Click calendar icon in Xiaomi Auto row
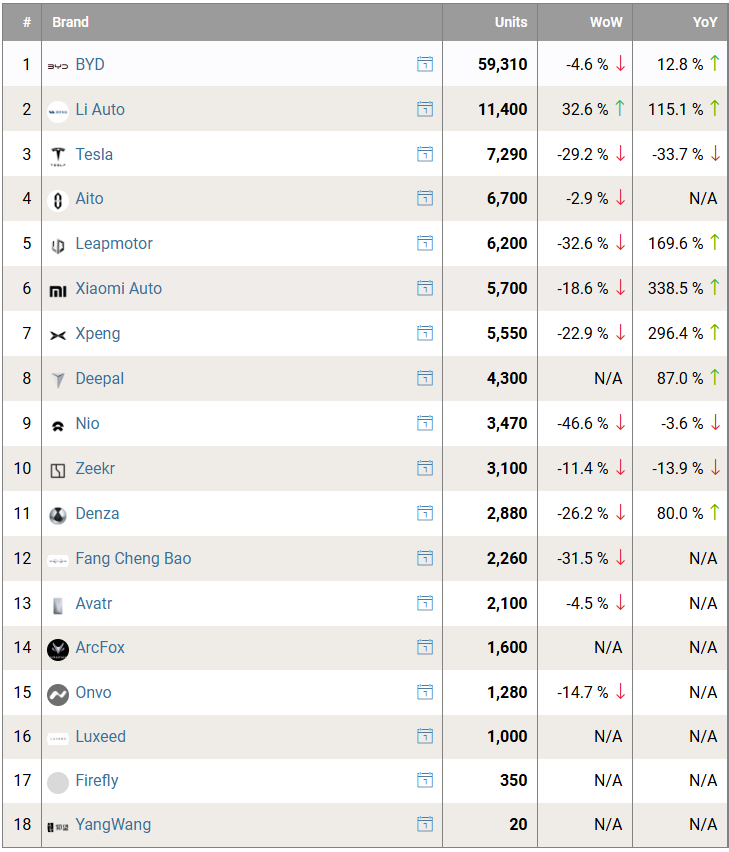Viewport: 729px width, 852px height. tap(425, 289)
